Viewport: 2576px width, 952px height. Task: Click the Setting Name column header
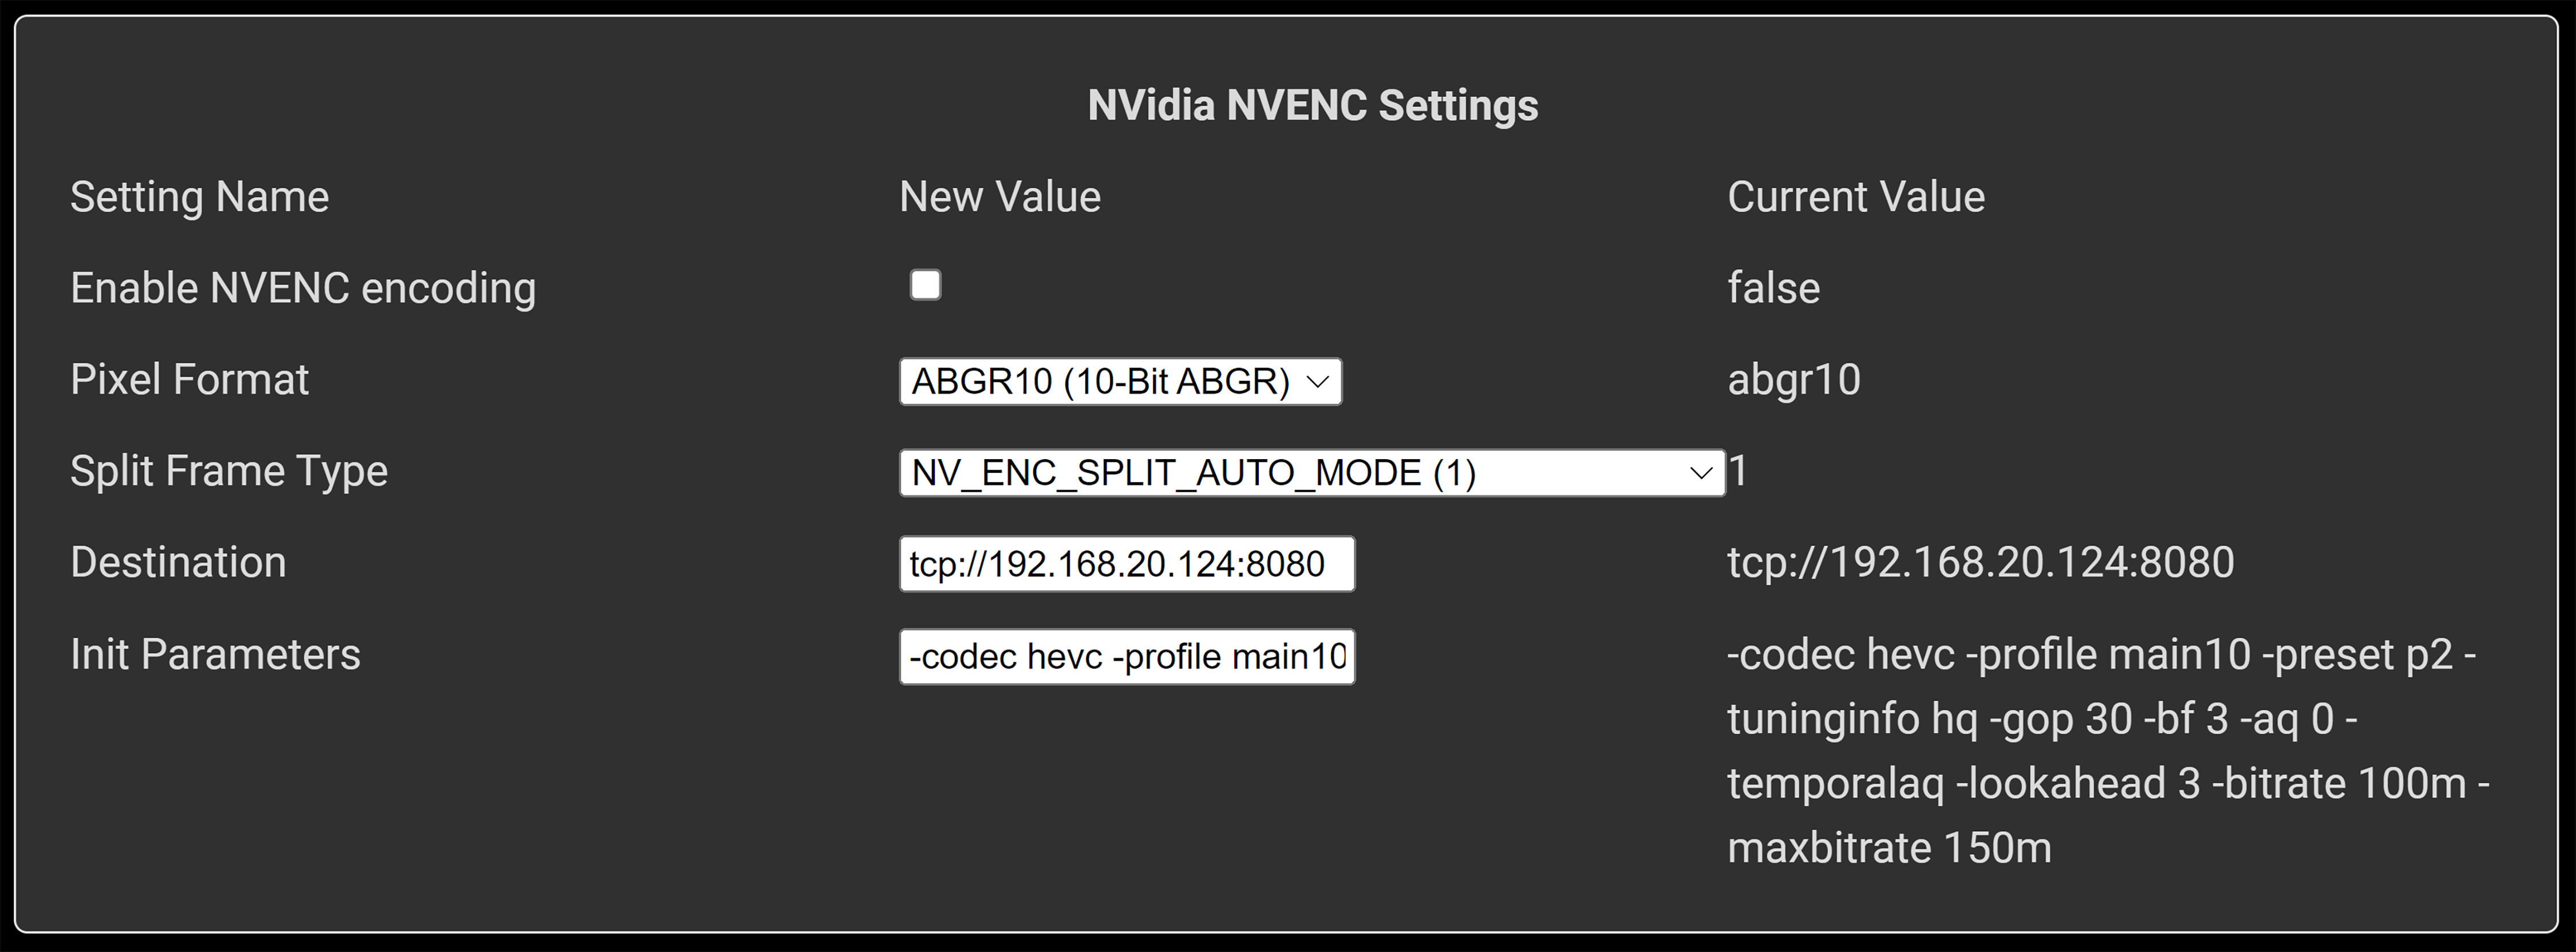pos(199,197)
